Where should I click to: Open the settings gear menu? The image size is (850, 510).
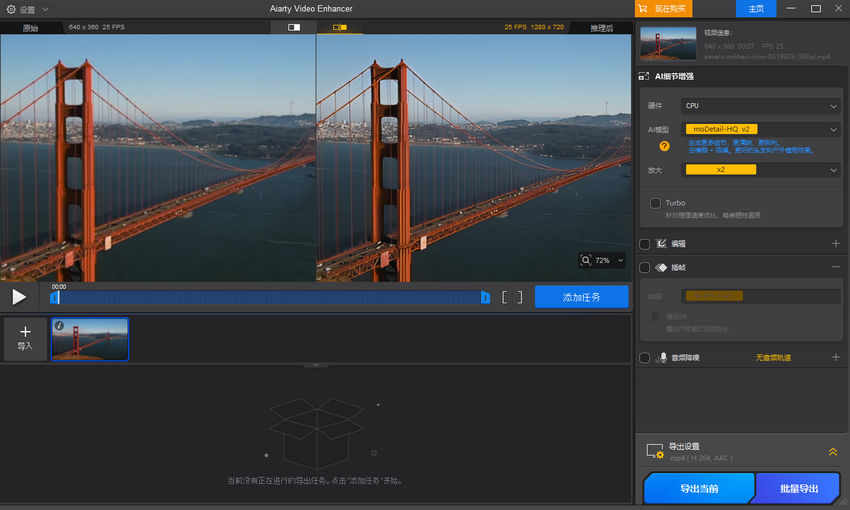click(x=11, y=9)
